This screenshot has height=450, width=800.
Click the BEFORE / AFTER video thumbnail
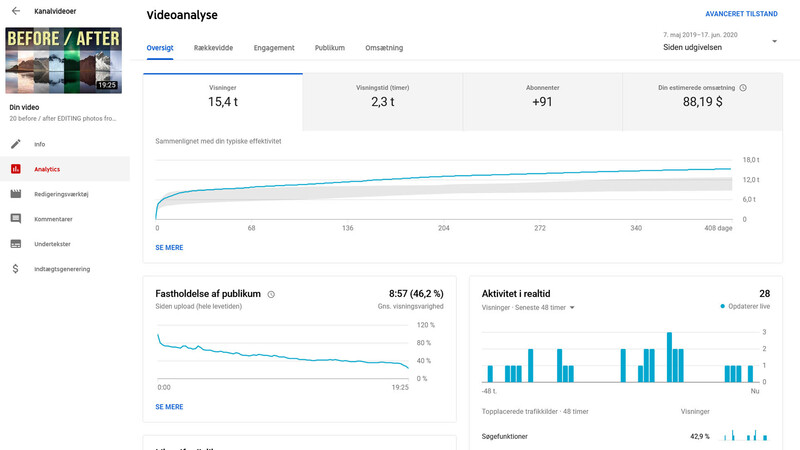(x=64, y=60)
